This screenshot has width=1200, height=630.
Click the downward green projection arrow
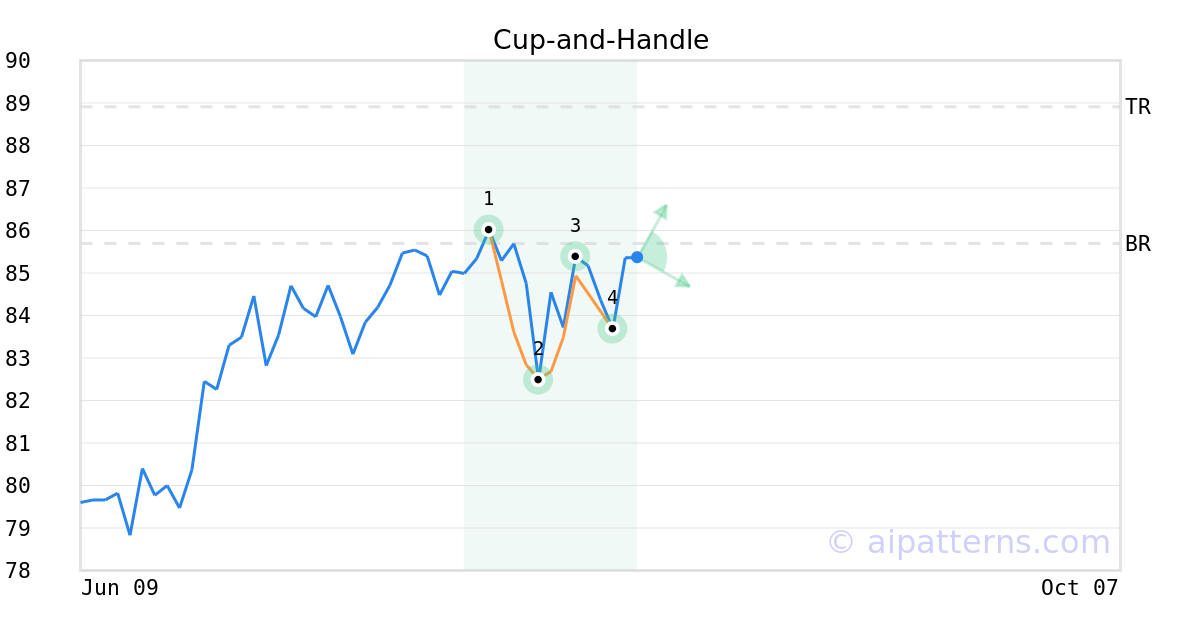(x=664, y=272)
